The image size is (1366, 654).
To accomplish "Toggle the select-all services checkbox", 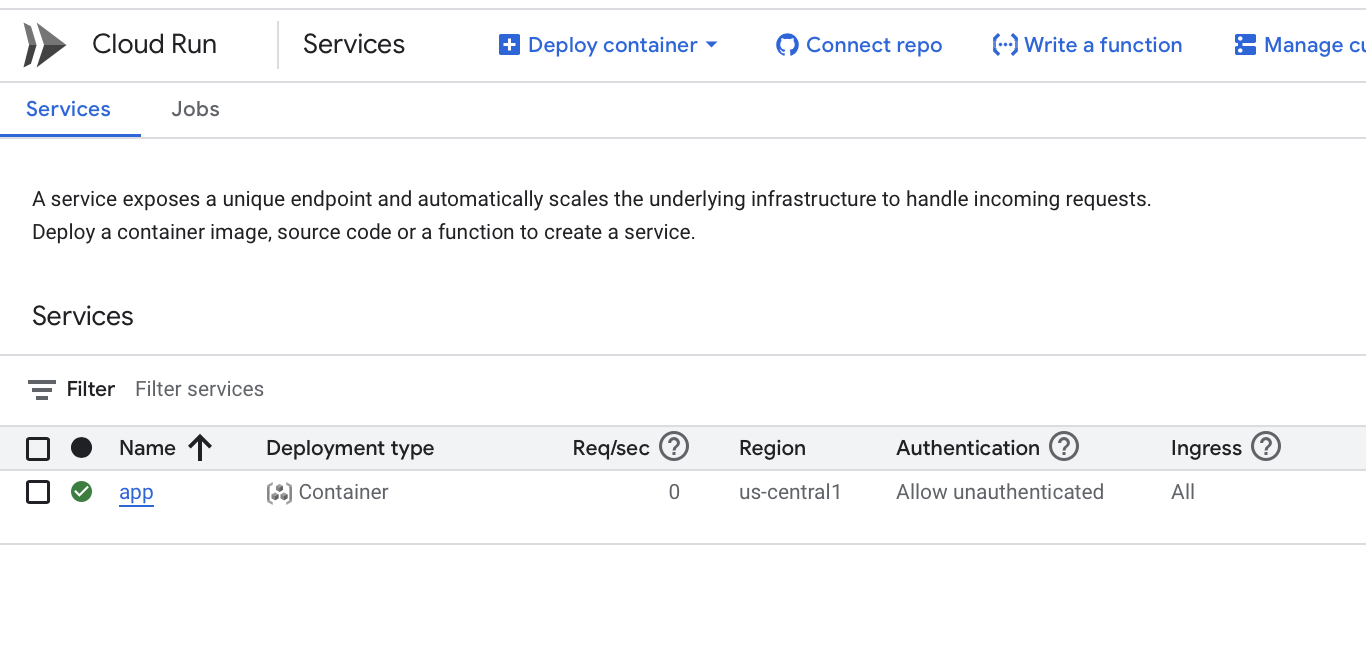I will pyautogui.click(x=38, y=448).
